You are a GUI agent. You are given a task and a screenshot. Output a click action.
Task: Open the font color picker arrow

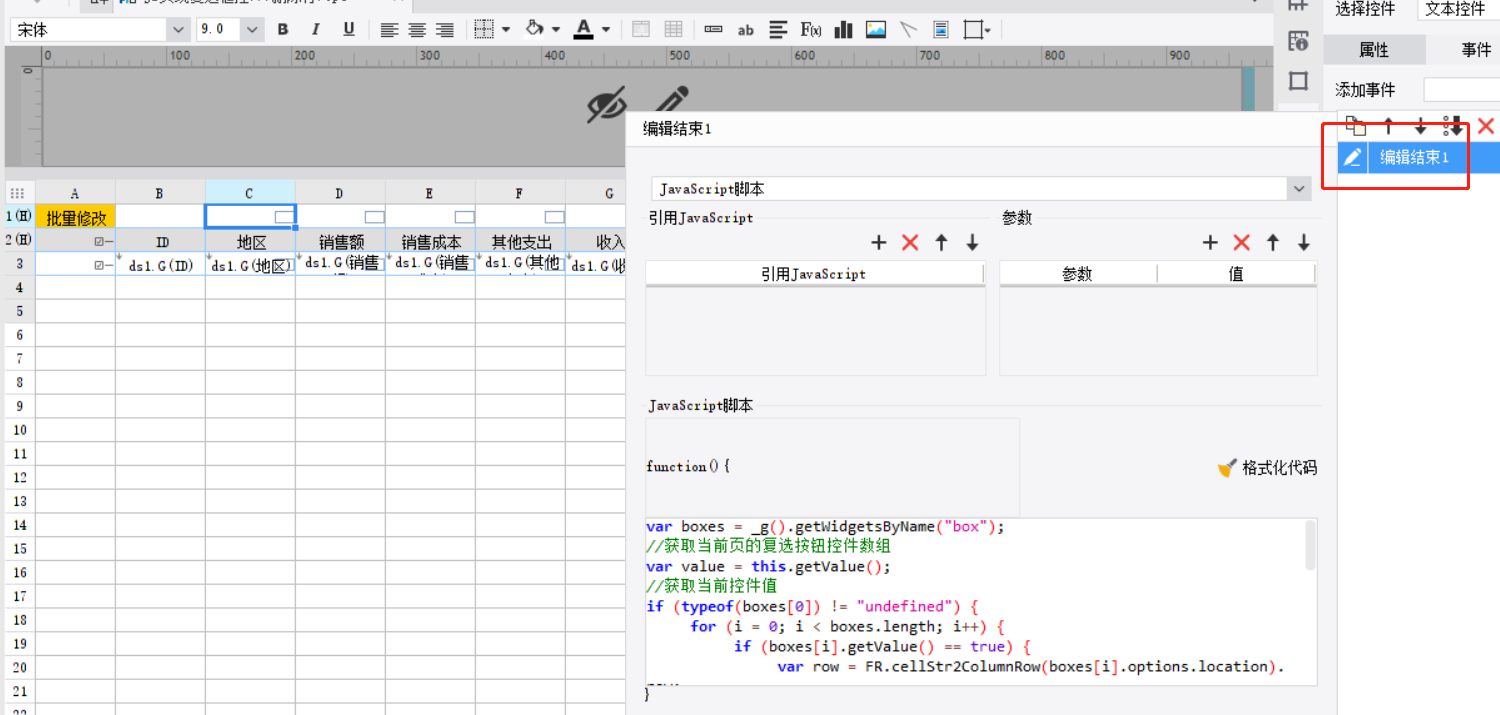(x=606, y=30)
